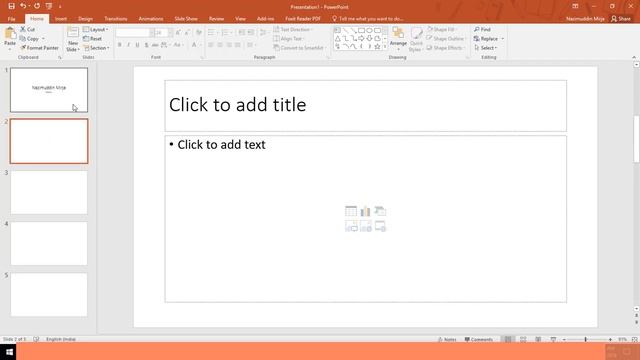The height and width of the screenshot is (360, 640).
Task: Click the Share button
Action: point(621,19)
